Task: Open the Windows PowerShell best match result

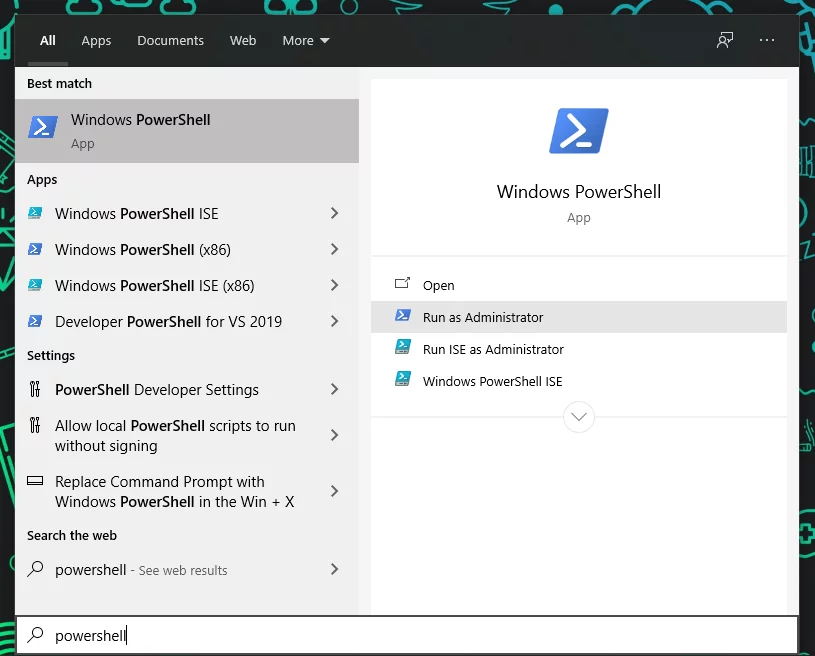Action: pos(187,130)
